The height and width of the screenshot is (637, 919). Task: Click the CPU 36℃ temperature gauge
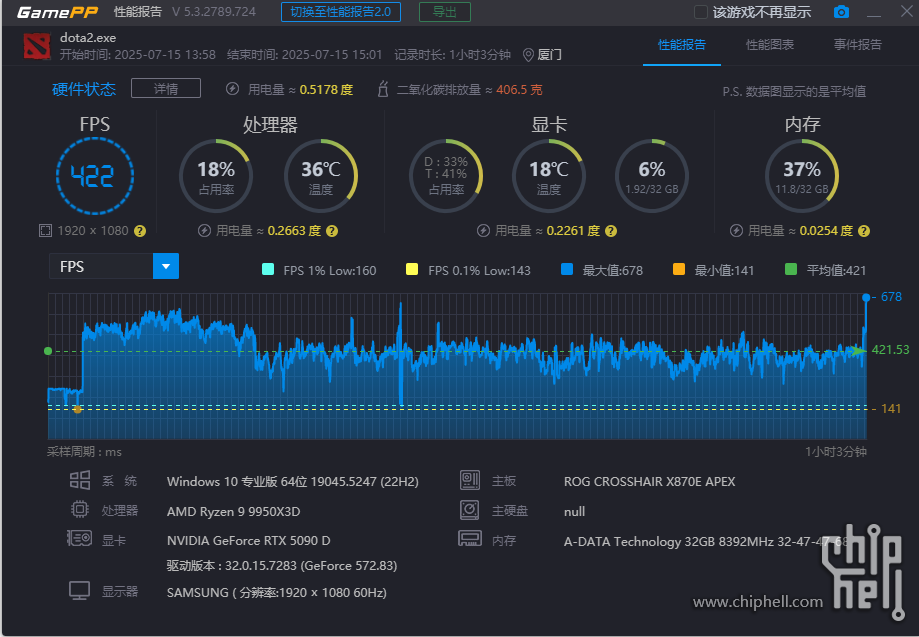pyautogui.click(x=321, y=176)
